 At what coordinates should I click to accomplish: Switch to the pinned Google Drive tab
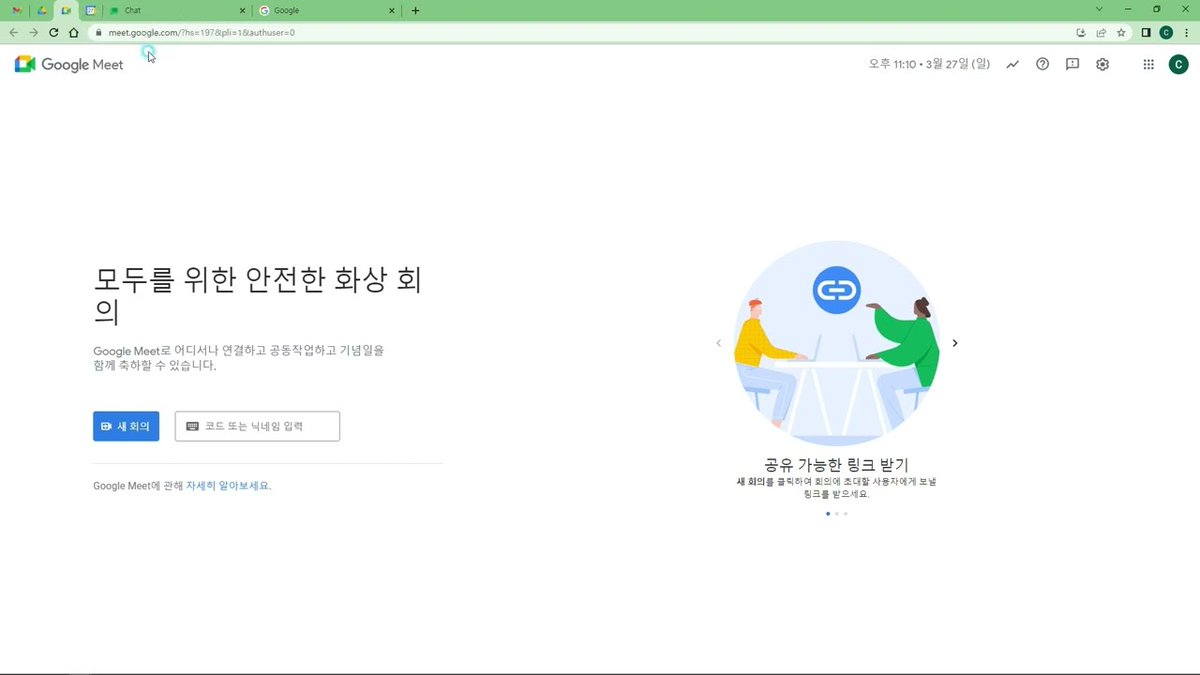(41, 10)
